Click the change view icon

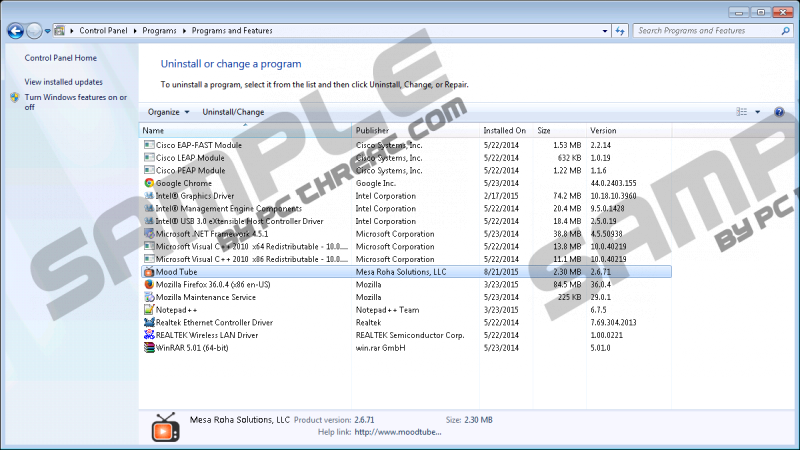pyautogui.click(x=742, y=112)
